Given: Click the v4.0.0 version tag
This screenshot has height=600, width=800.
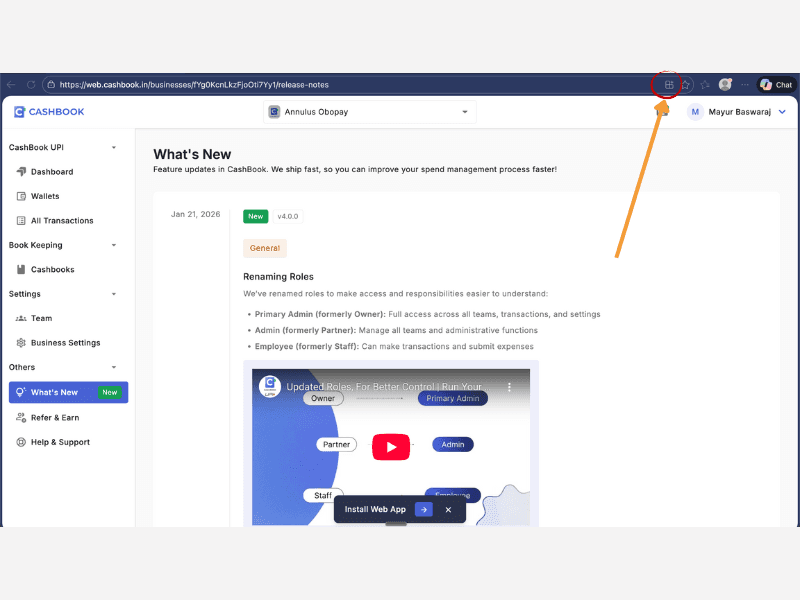Looking at the screenshot, I should point(288,216).
